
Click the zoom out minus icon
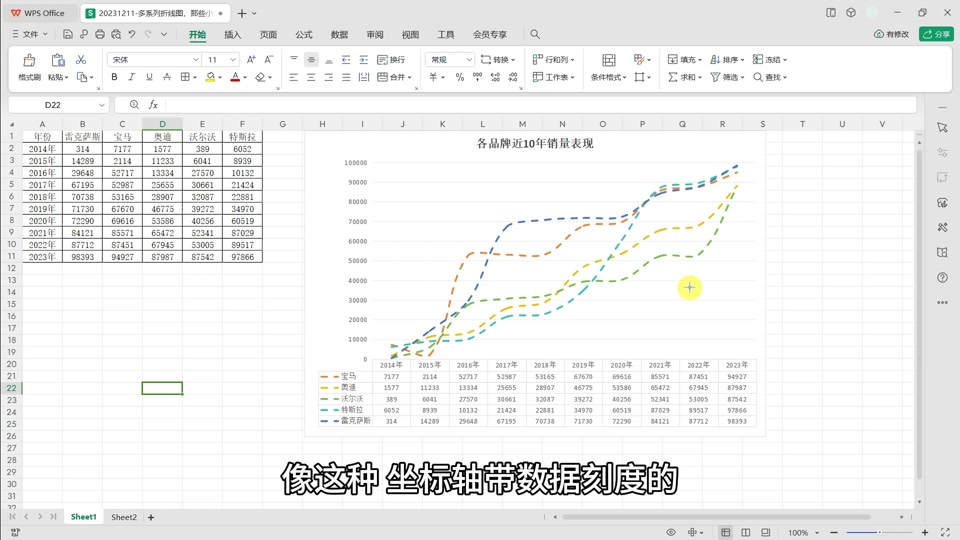(834, 533)
